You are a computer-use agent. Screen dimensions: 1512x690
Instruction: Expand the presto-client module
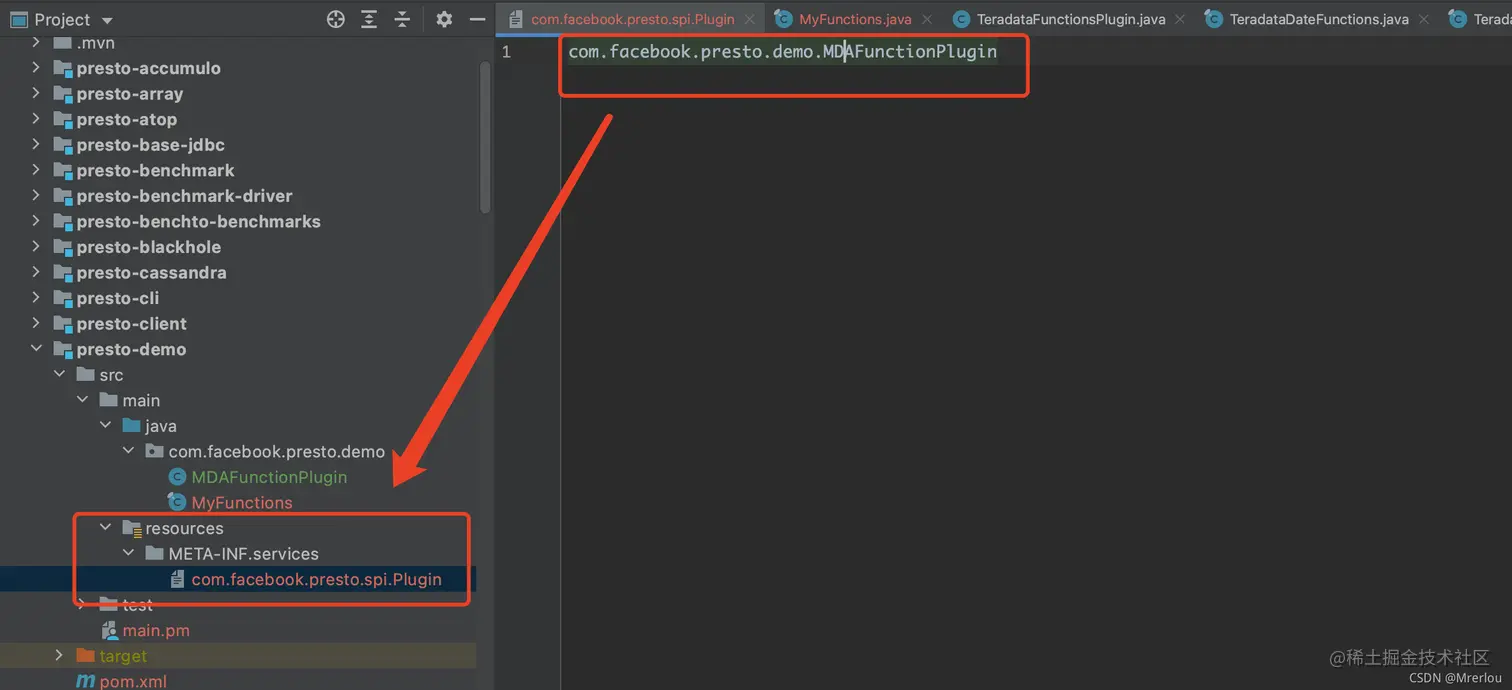point(36,323)
